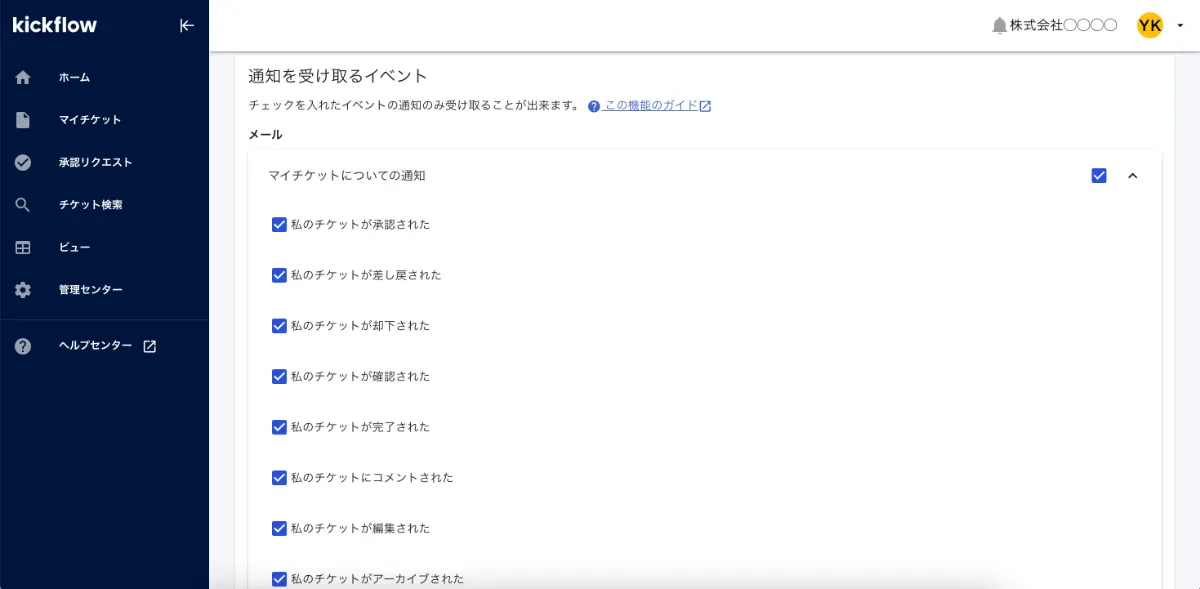Toggle the マイチケットについての通知 master checkbox
Image resolution: width=1200 pixels, height=589 pixels.
(1099, 176)
